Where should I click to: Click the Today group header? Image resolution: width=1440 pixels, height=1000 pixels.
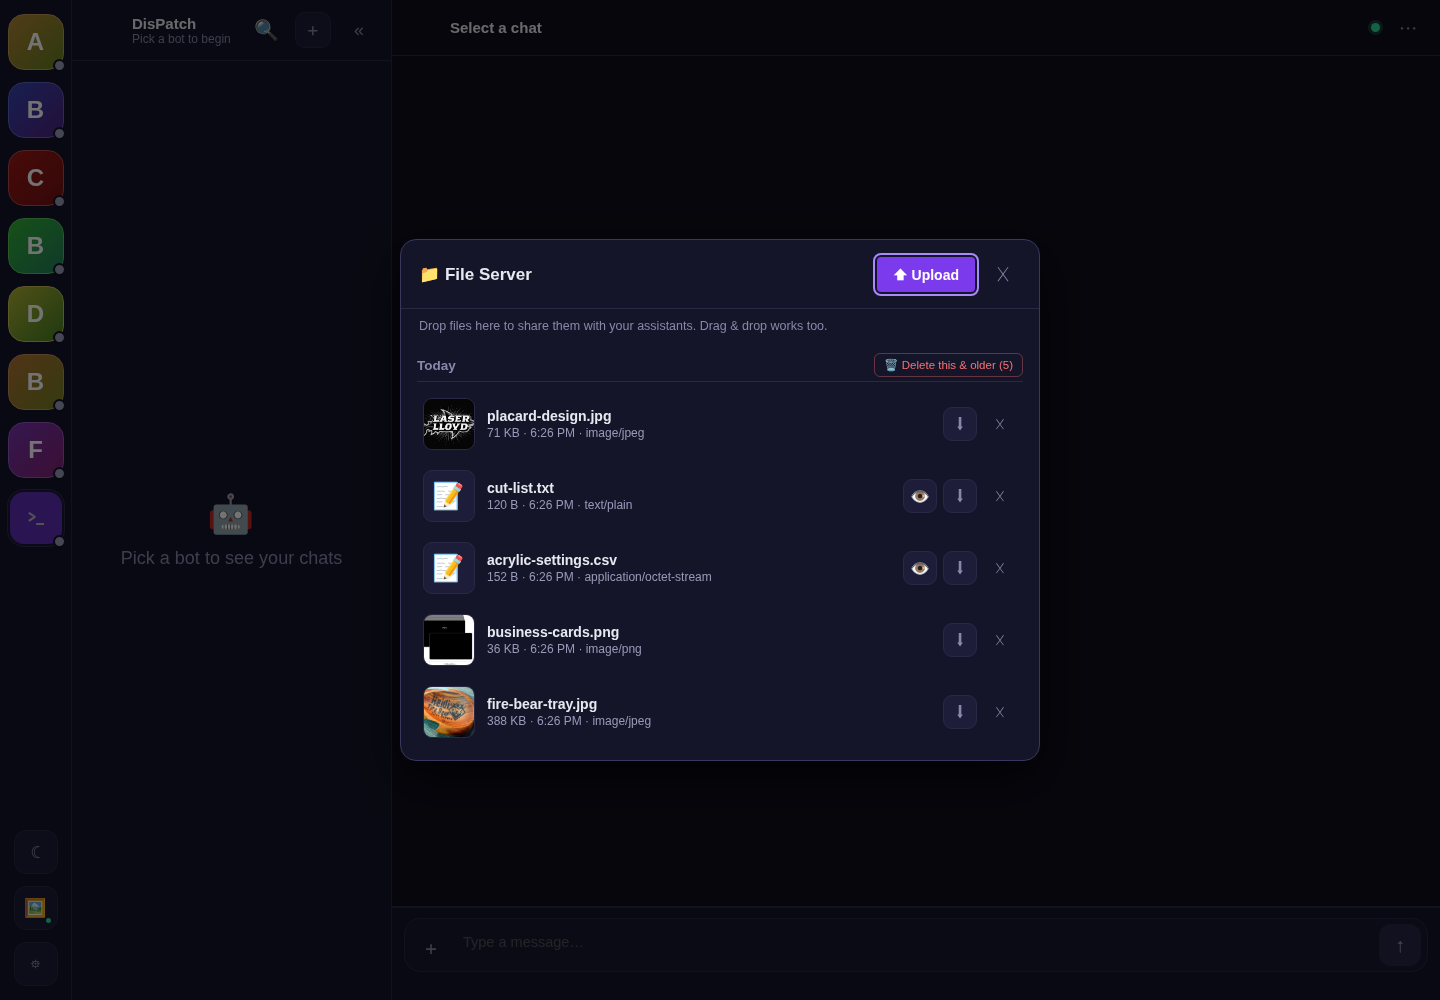(x=436, y=366)
